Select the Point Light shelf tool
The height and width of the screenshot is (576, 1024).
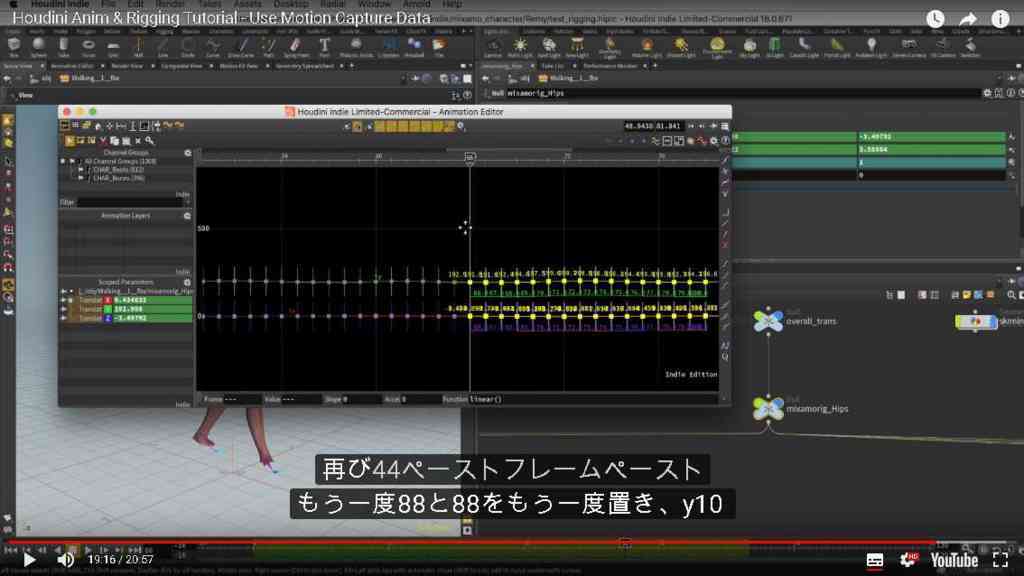click(520, 46)
